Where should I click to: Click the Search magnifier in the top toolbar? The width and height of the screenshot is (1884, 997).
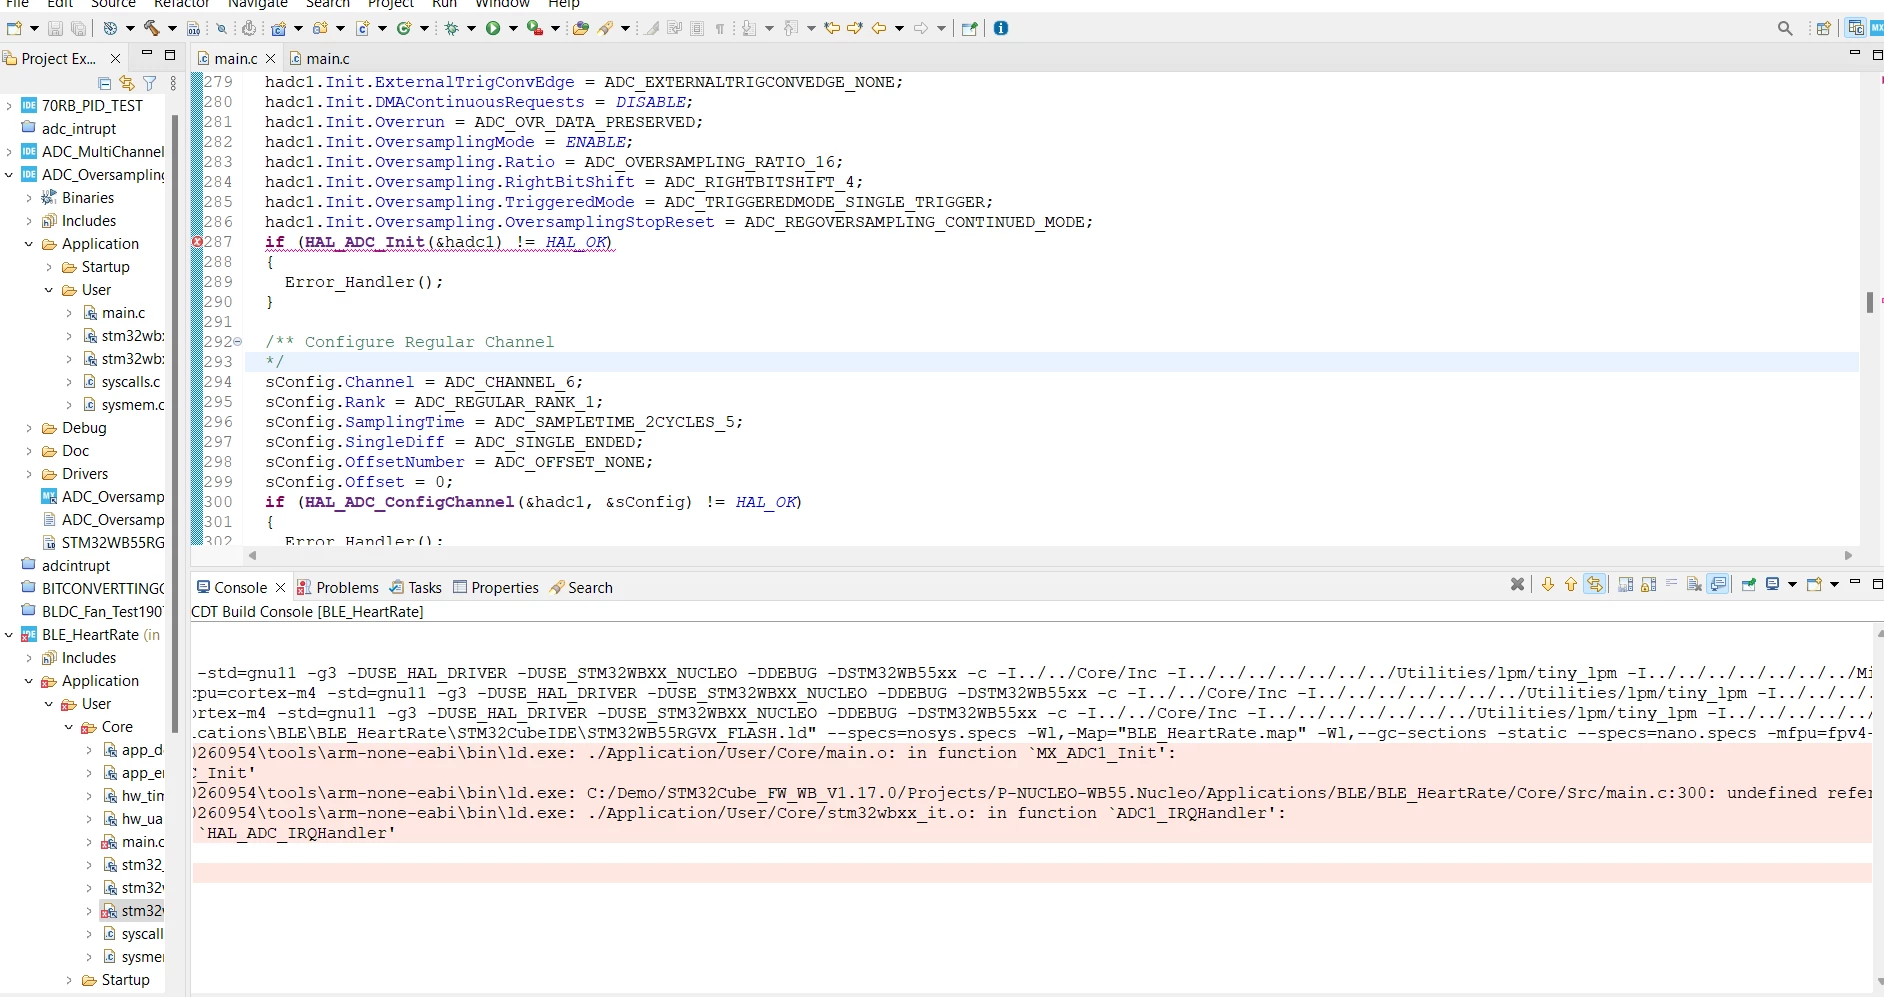click(1785, 29)
